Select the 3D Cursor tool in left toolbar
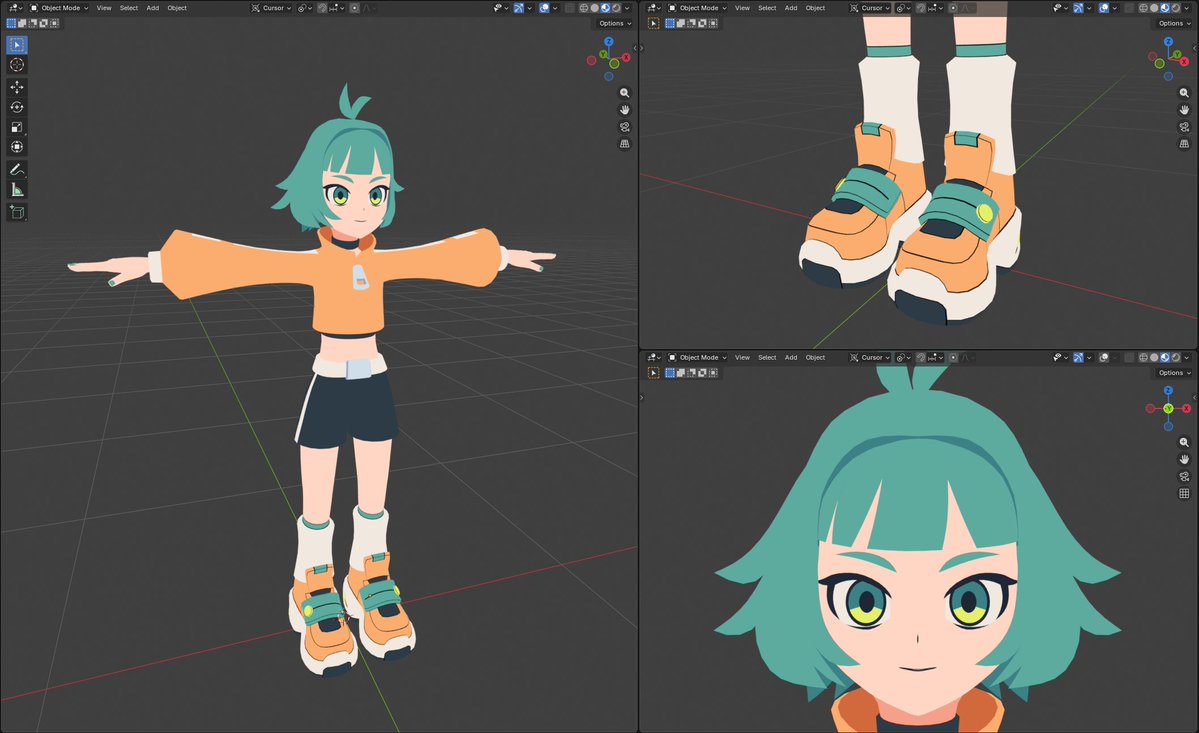1199x733 pixels. (17, 65)
